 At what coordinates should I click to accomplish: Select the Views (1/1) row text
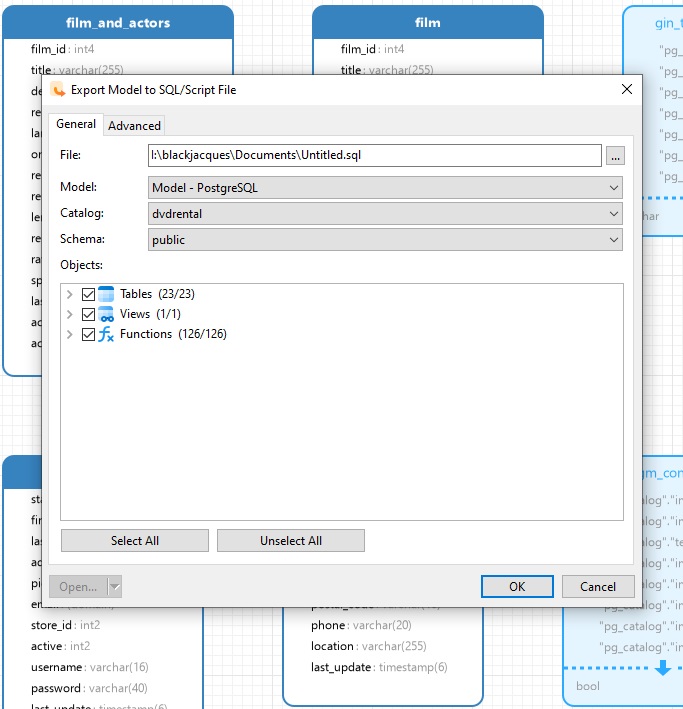[x=150, y=314]
